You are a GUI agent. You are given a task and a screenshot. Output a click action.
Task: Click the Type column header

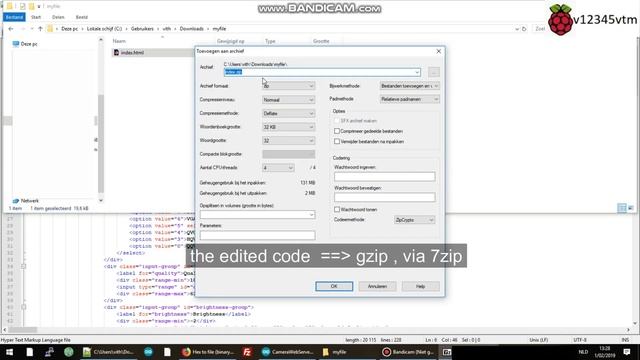pyautogui.click(x=270, y=41)
